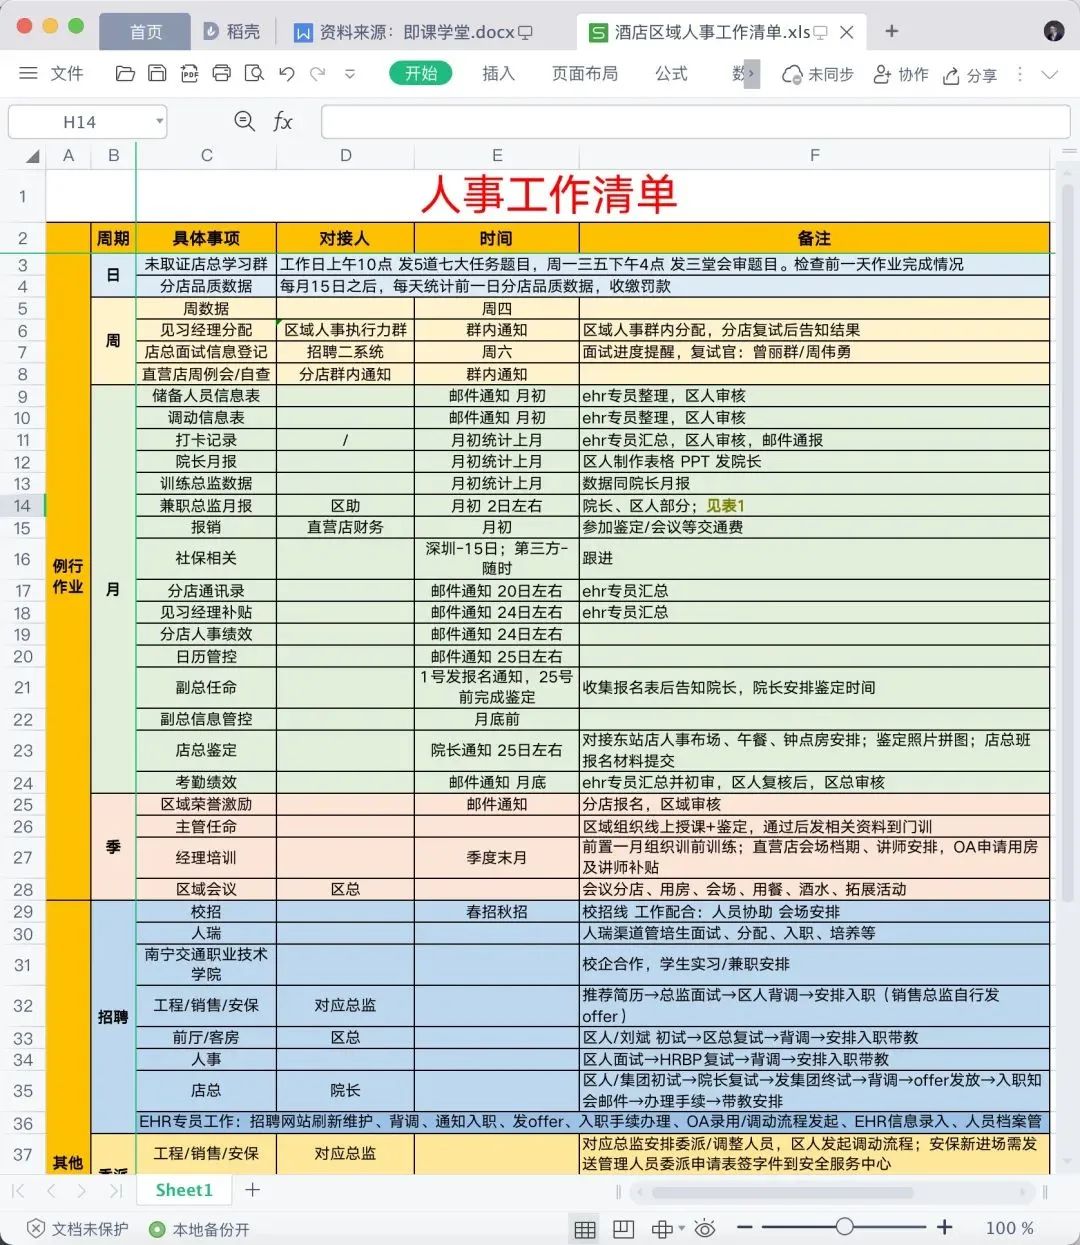
Task: Click cell 兼职总监月报
Action: [206, 506]
